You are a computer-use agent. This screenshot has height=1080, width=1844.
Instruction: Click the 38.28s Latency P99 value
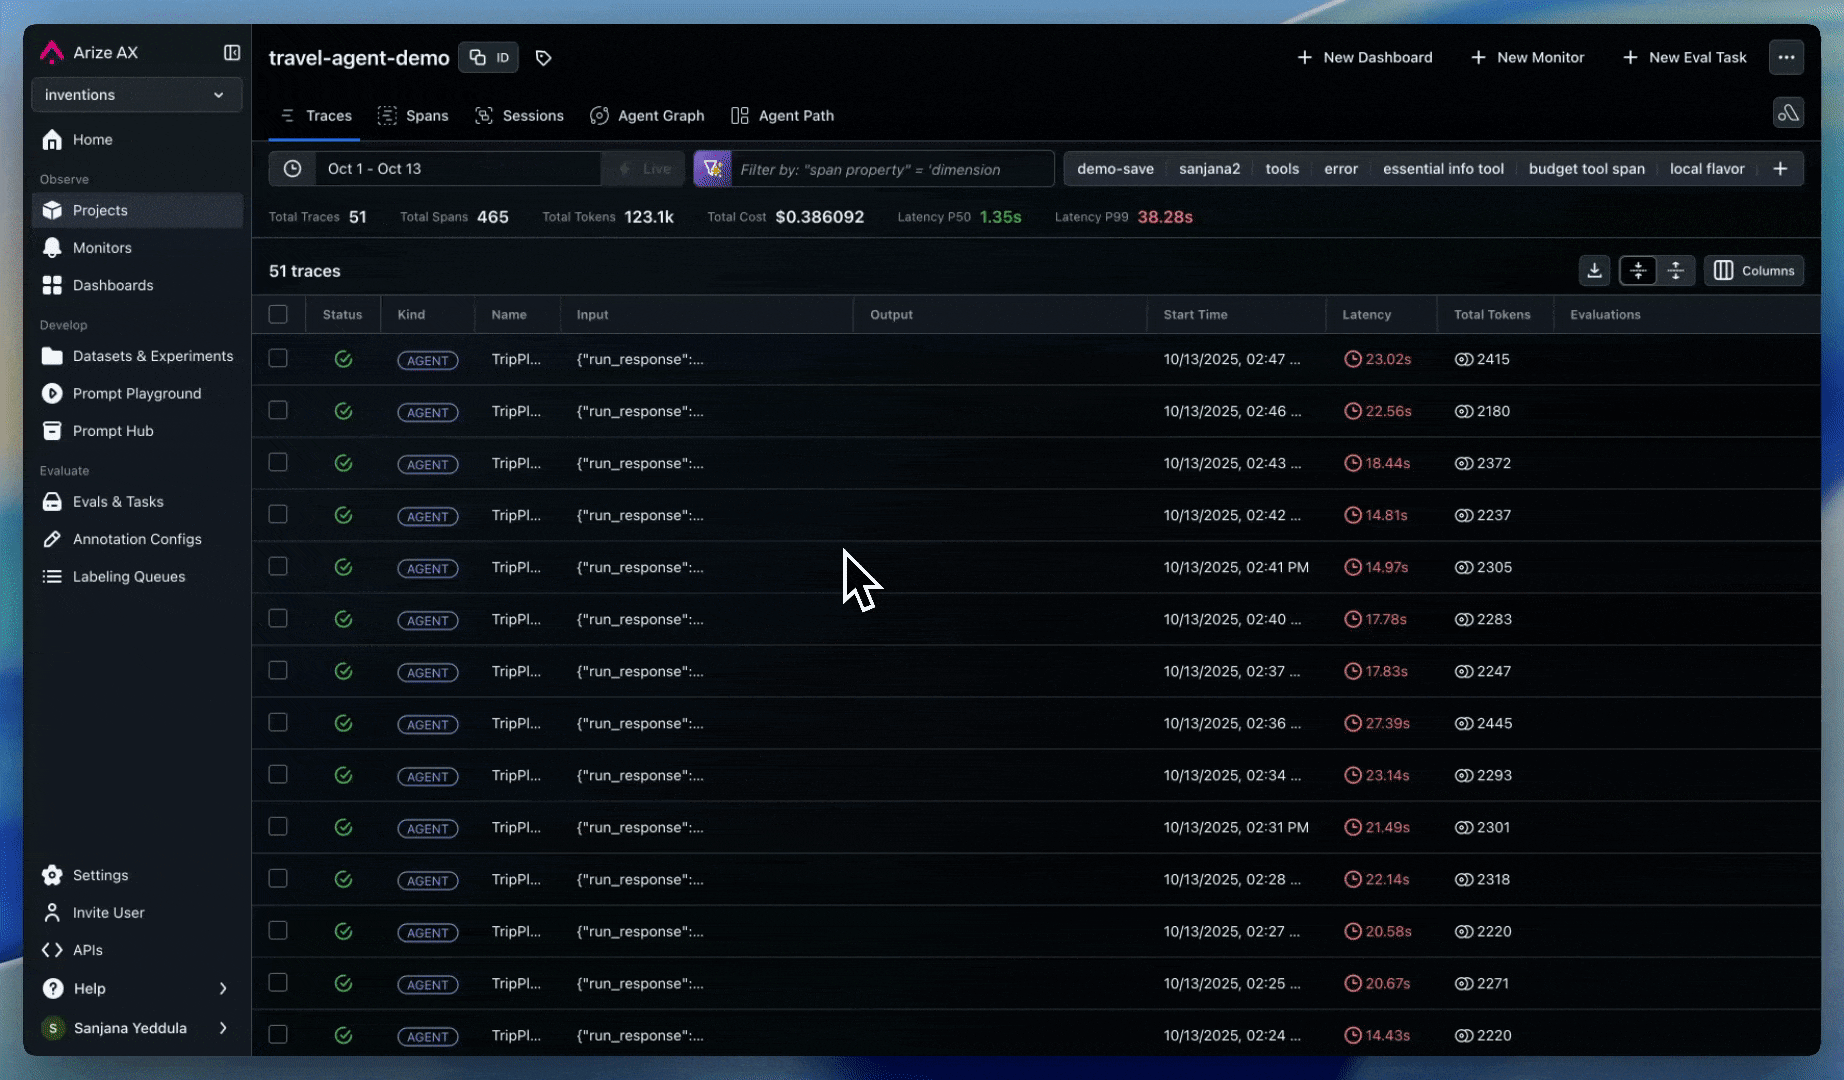point(1165,217)
